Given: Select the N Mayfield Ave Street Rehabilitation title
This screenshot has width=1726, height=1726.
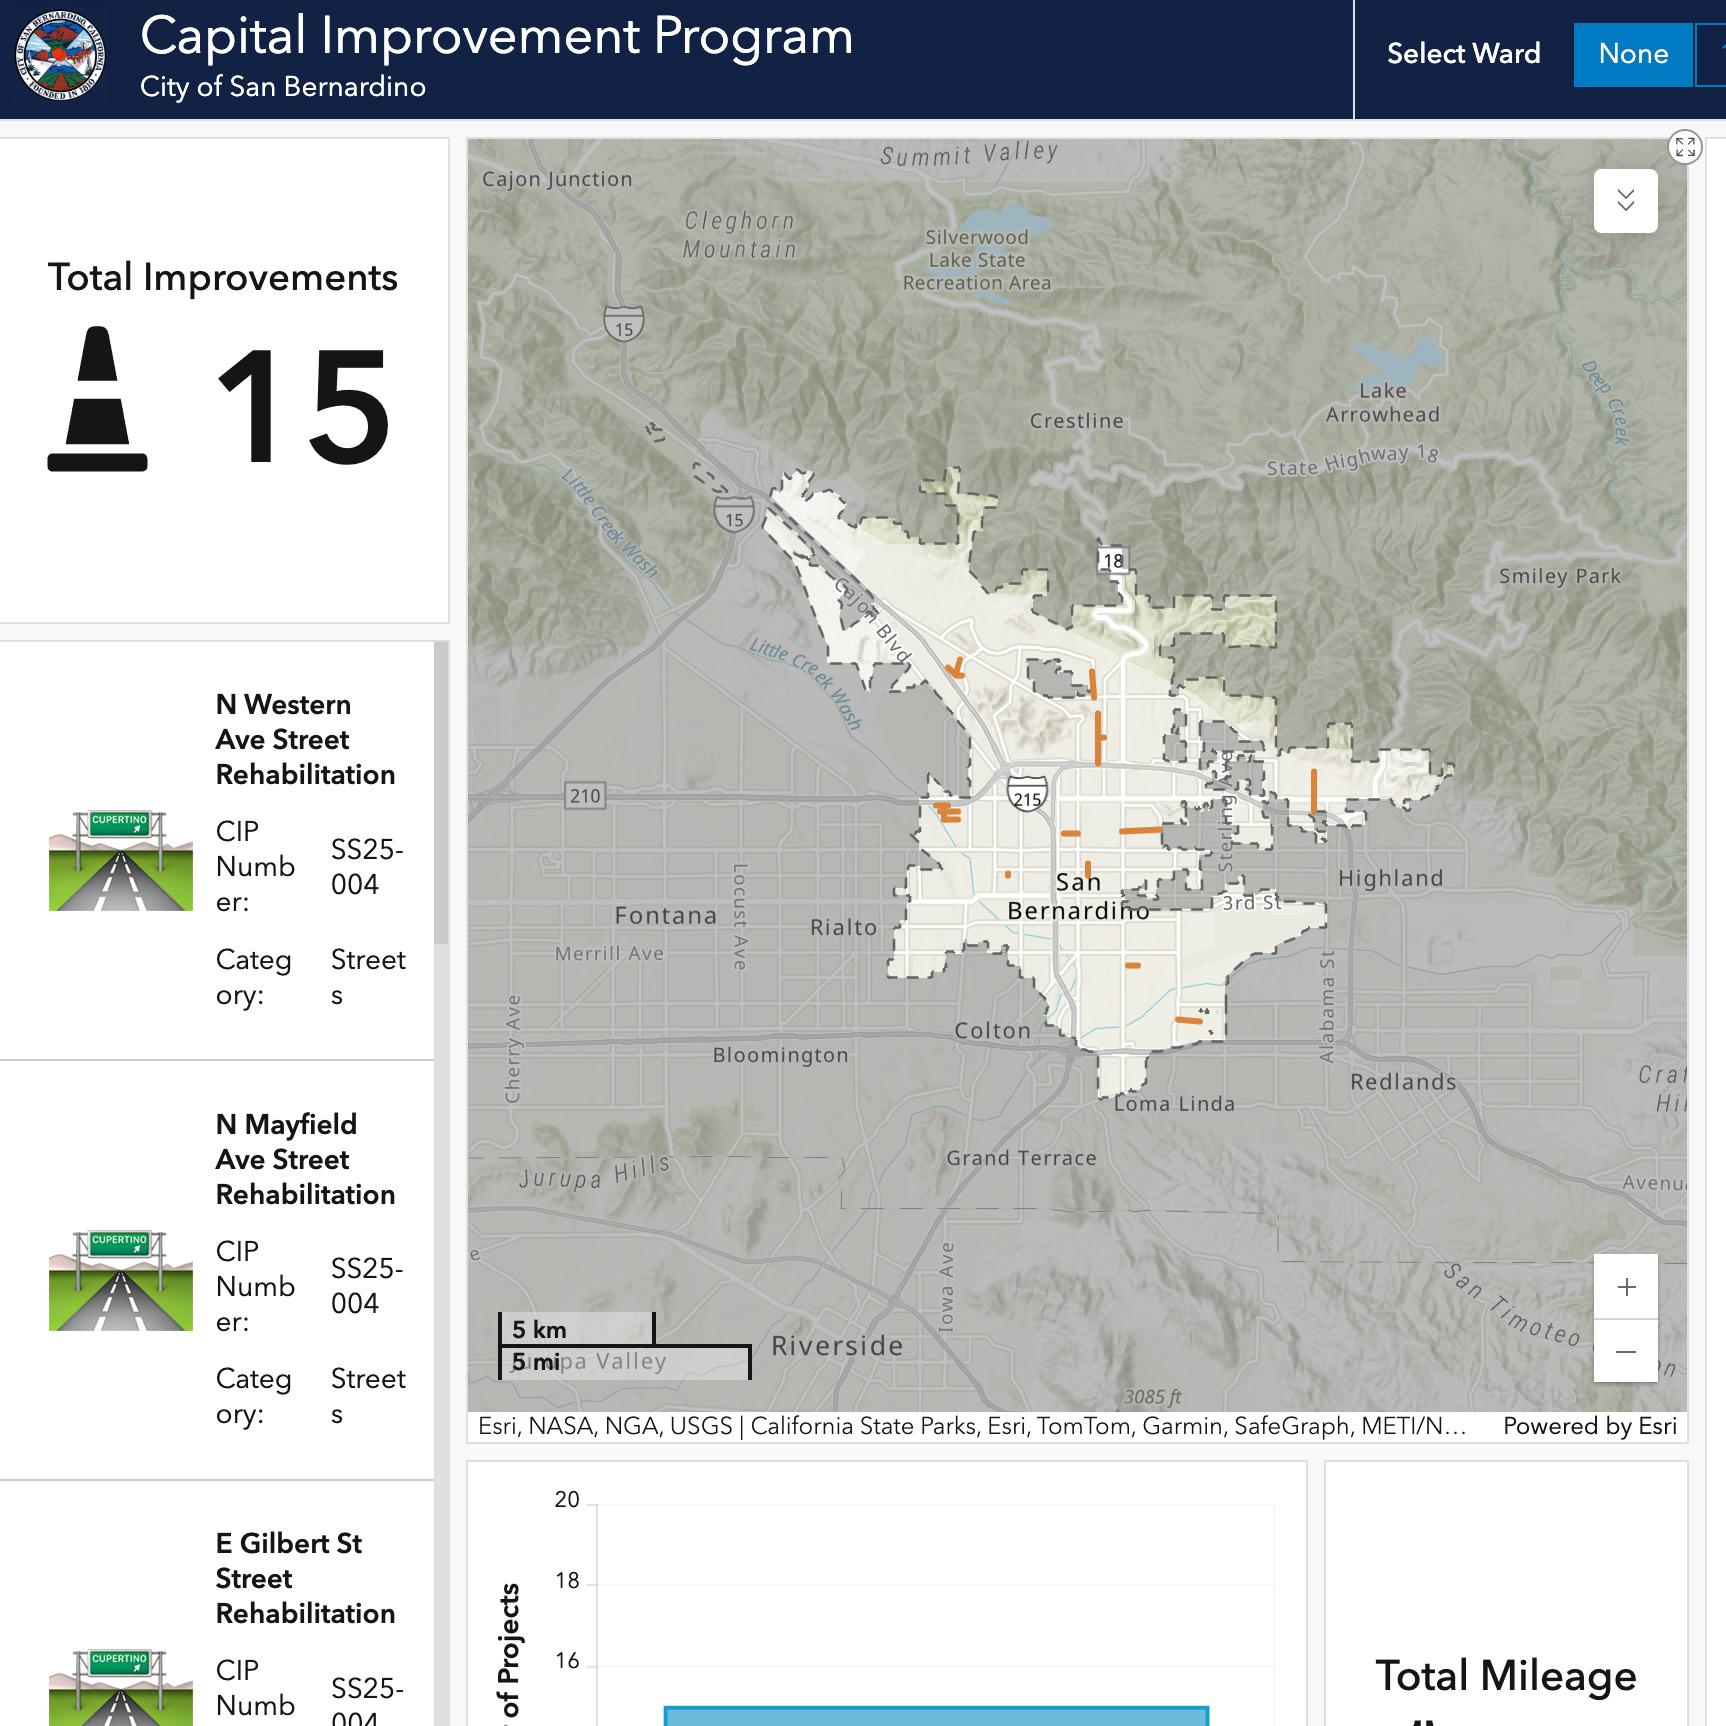Looking at the screenshot, I should [x=305, y=1159].
